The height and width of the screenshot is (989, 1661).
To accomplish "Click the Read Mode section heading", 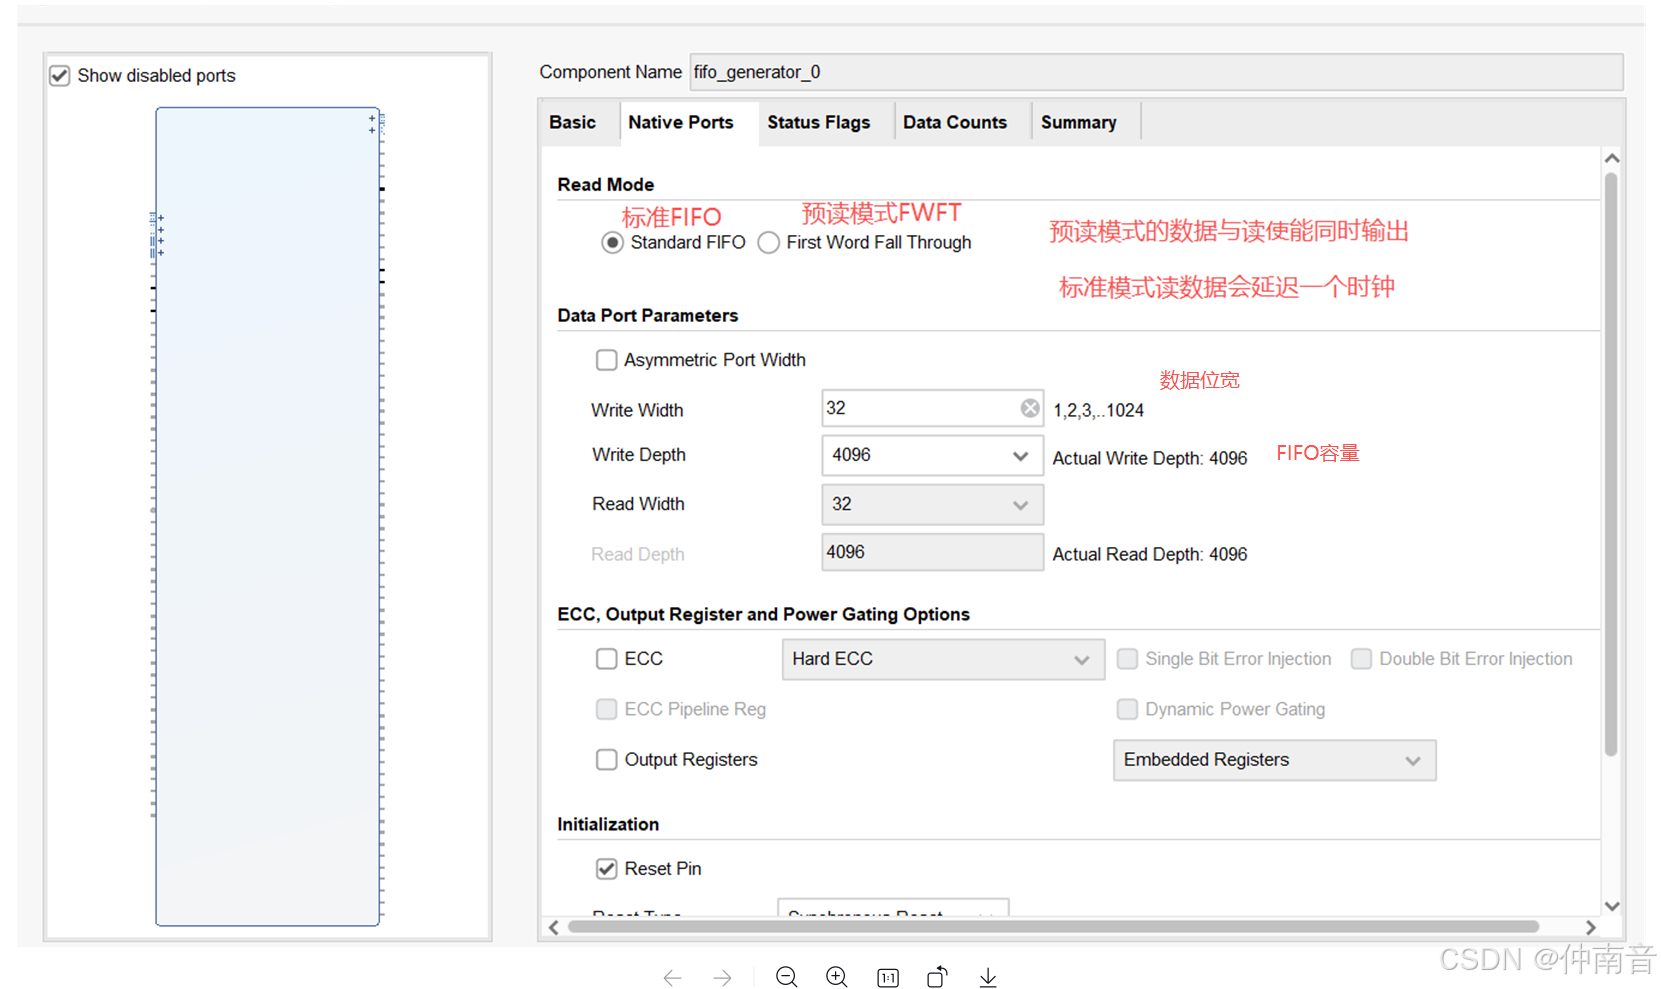I will pos(606,185).
